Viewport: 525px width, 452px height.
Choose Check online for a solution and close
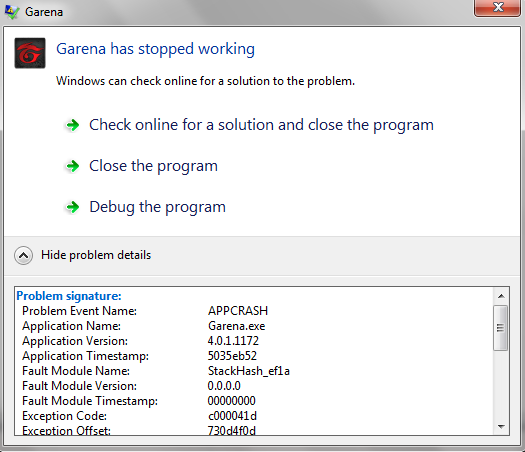261,125
